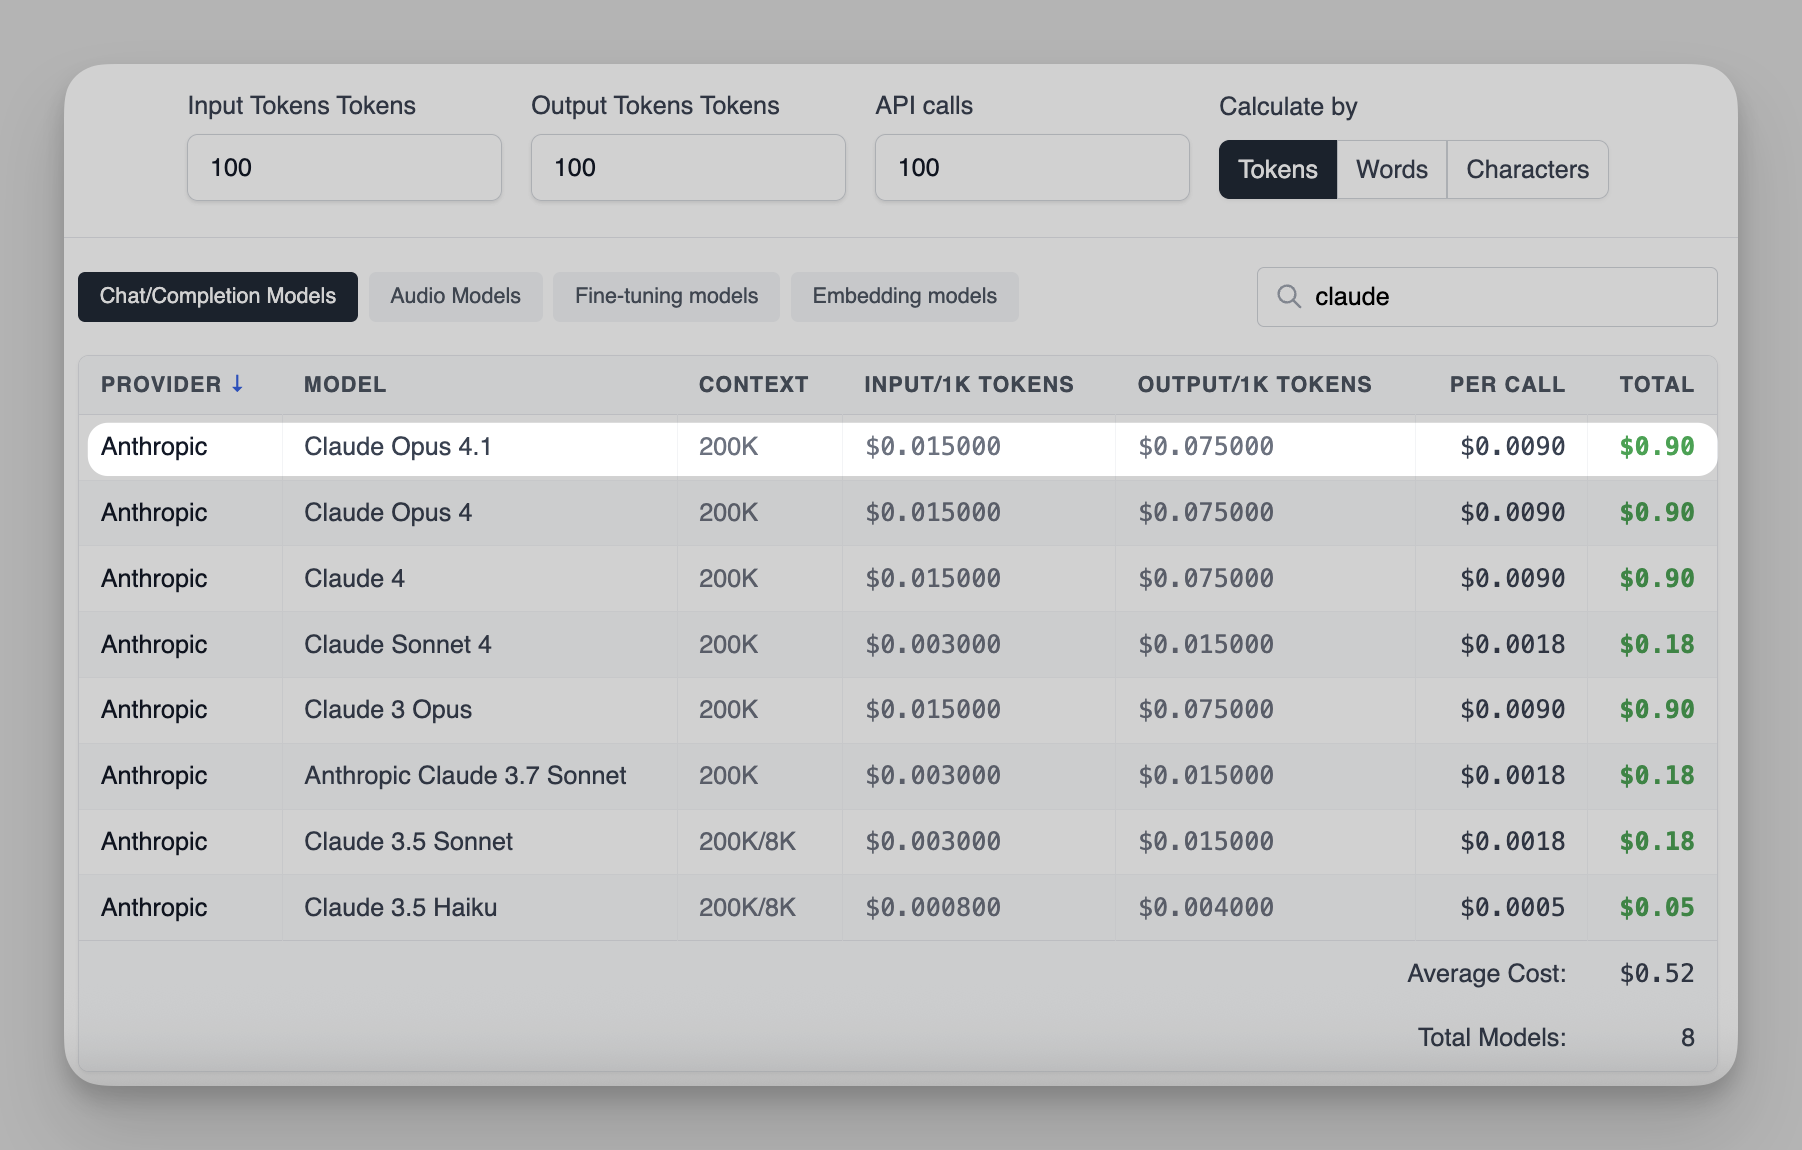1802x1150 pixels.
Task: Open the Fine-tuning models tab
Action: (x=666, y=297)
